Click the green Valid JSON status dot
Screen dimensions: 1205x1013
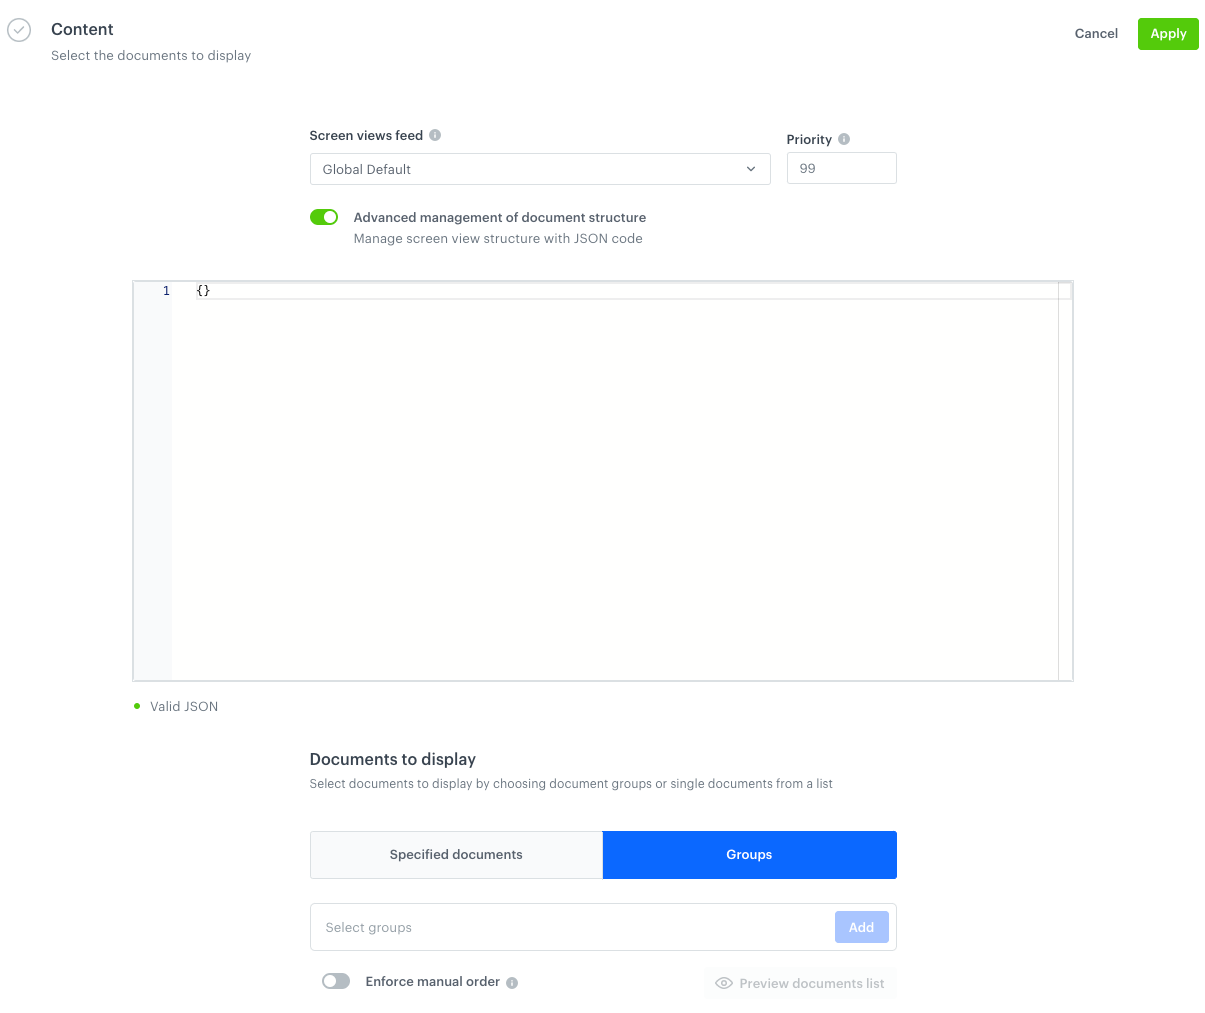point(137,706)
